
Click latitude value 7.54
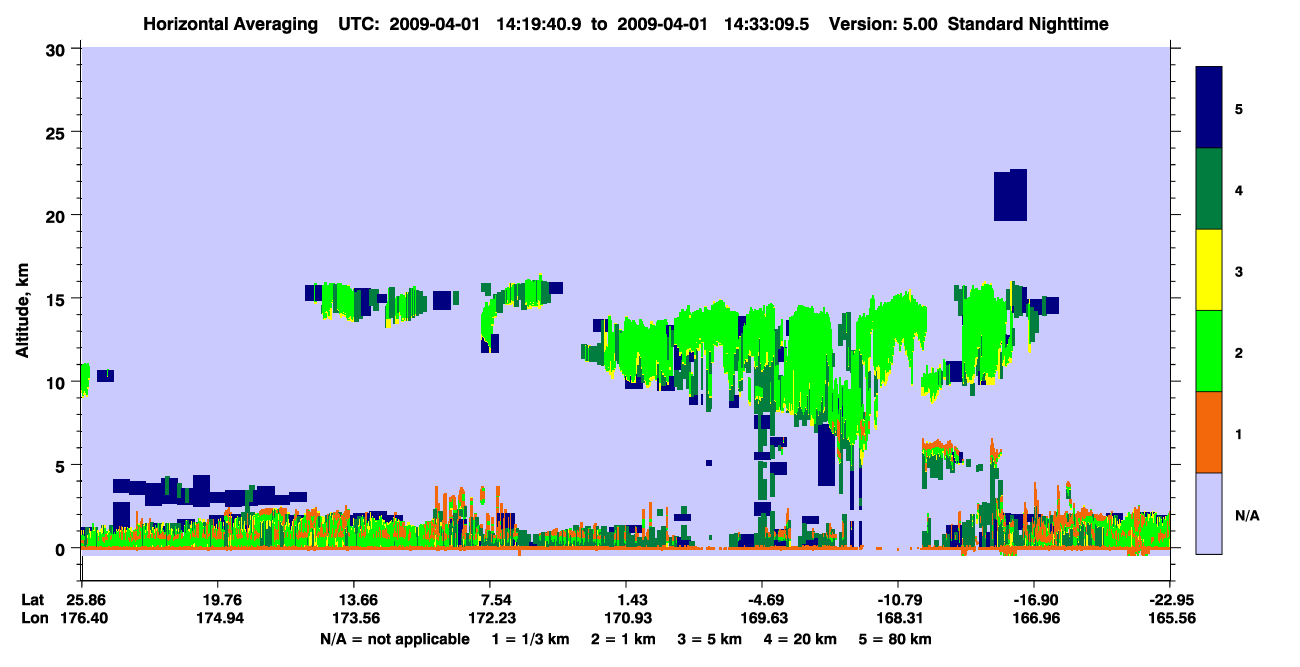coord(490,600)
